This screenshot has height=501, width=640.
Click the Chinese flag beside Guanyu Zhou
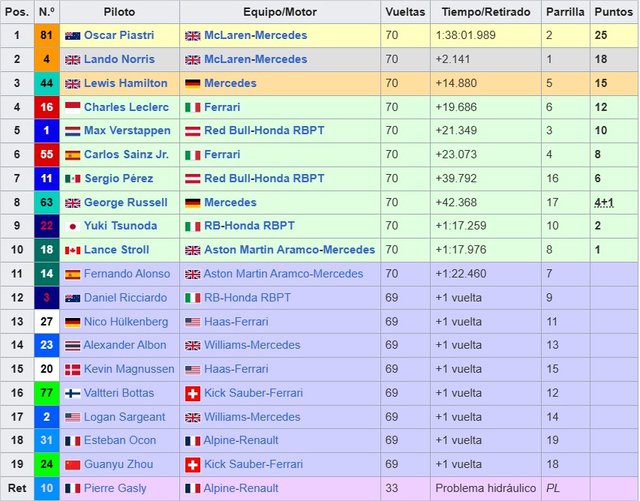[x=73, y=465]
